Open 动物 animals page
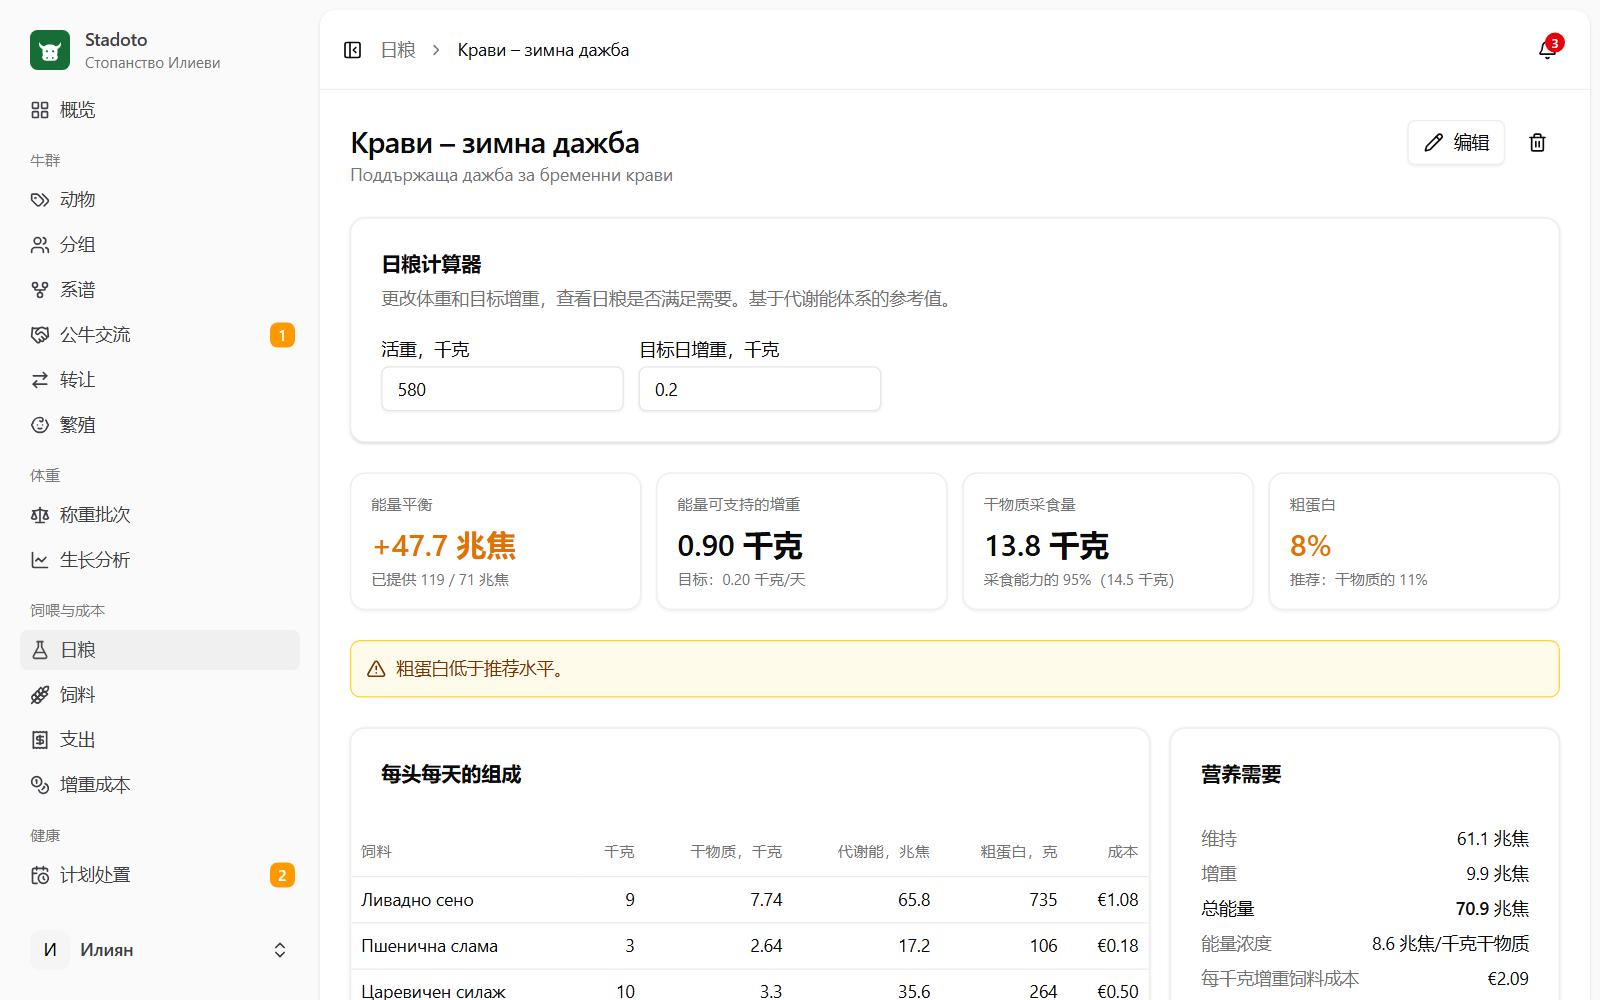Viewport: 1600px width, 1000px height. pos(160,200)
